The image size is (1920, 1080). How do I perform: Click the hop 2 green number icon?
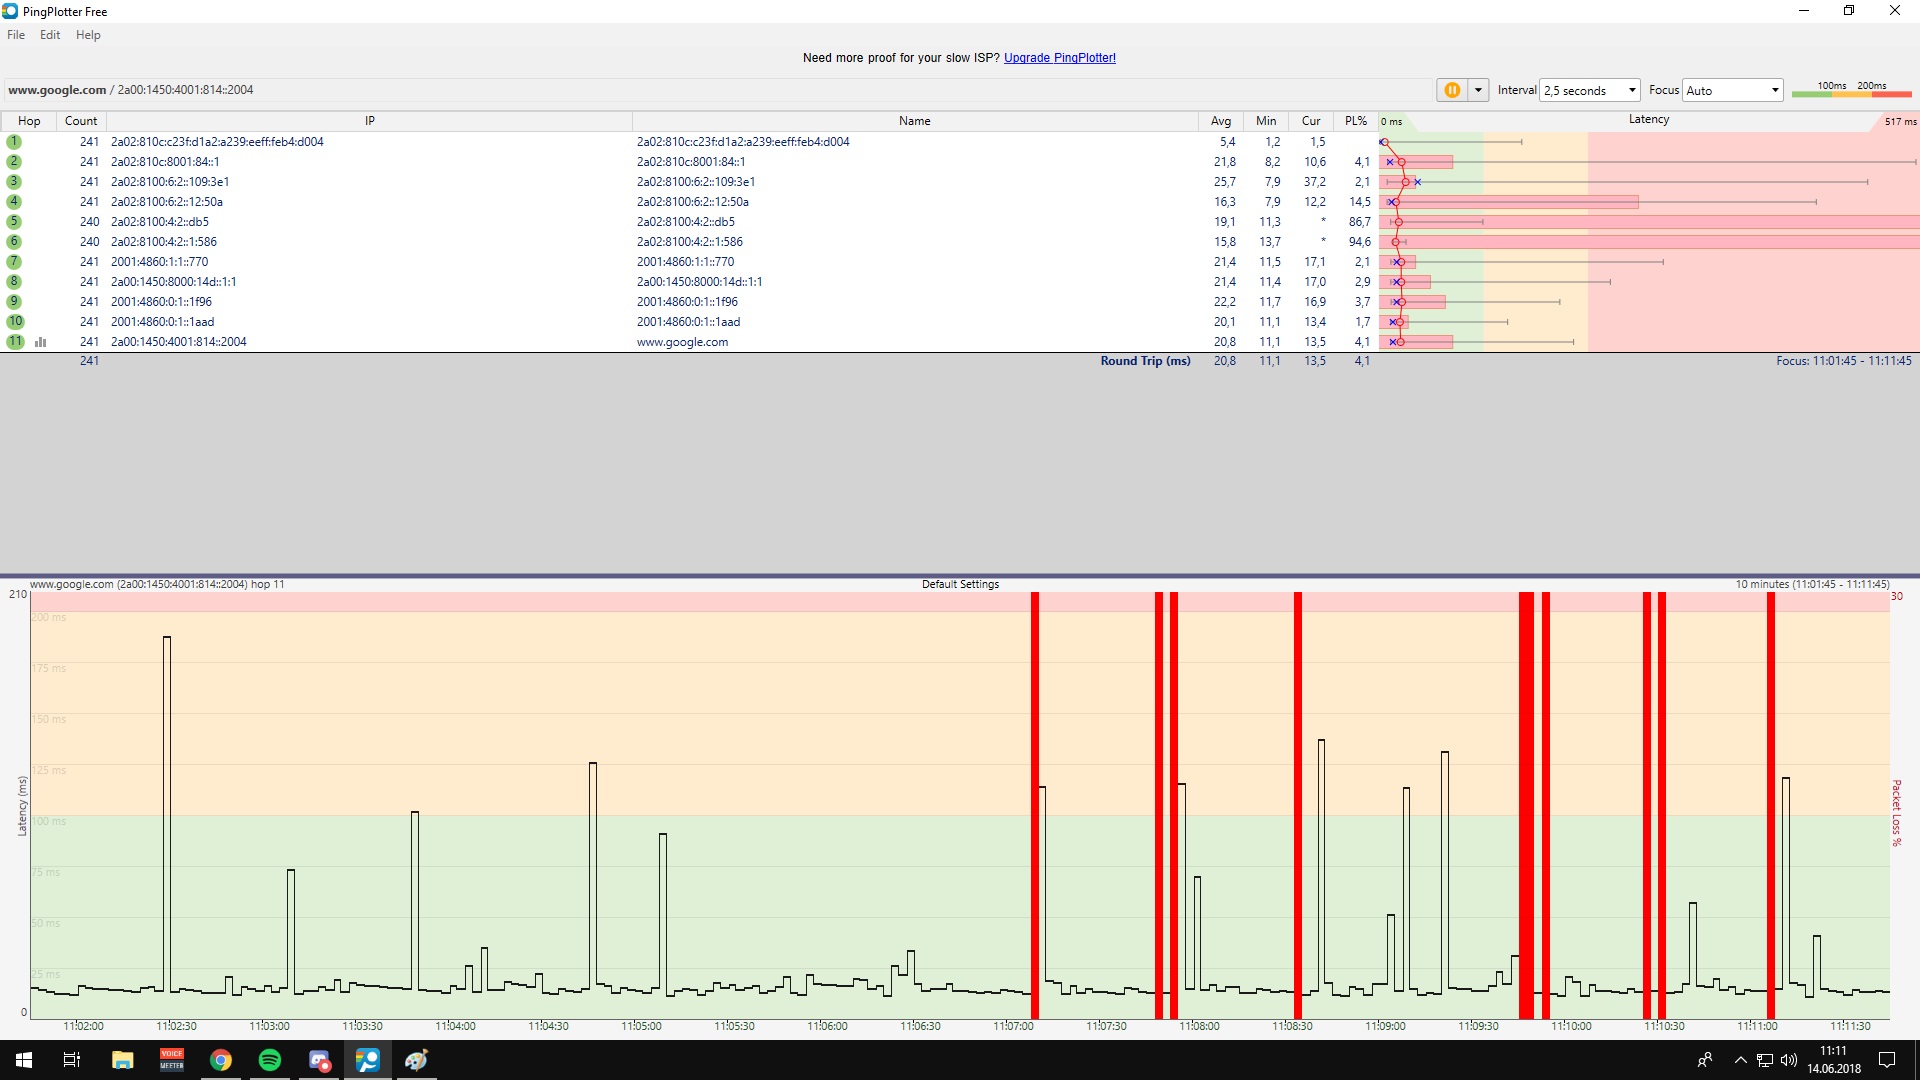click(x=14, y=162)
